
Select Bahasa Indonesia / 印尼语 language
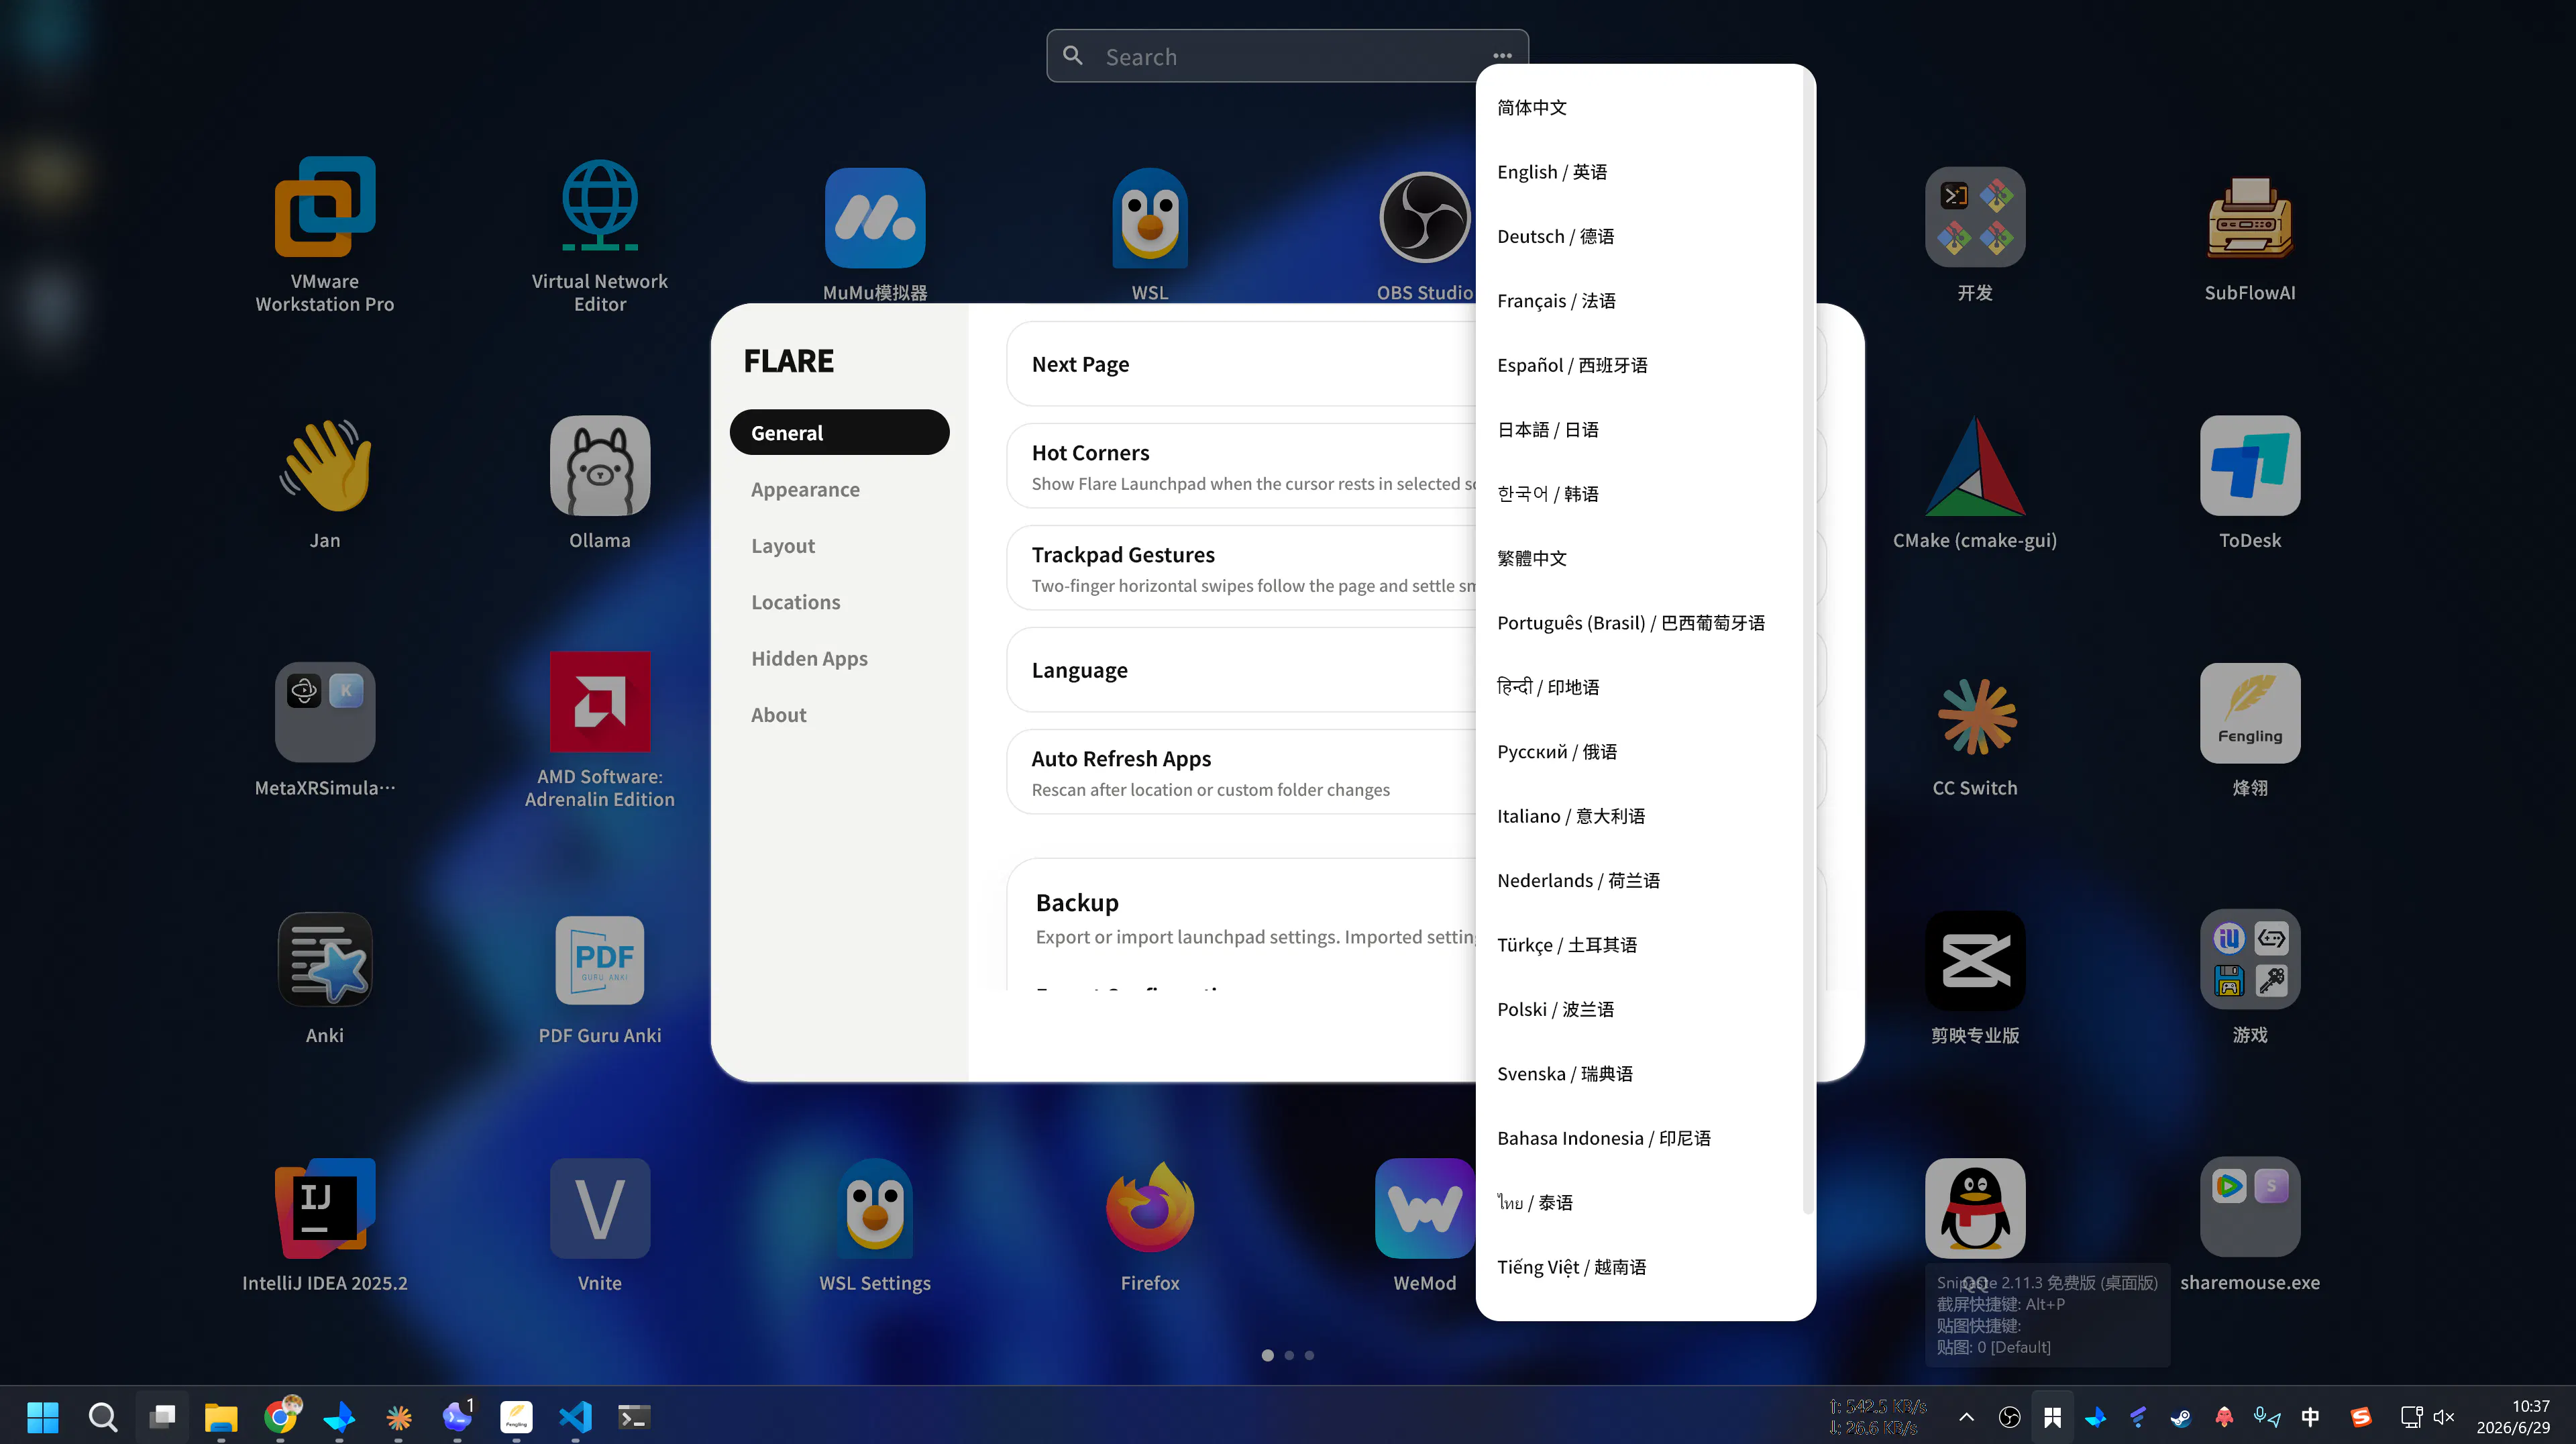click(x=1640, y=1139)
